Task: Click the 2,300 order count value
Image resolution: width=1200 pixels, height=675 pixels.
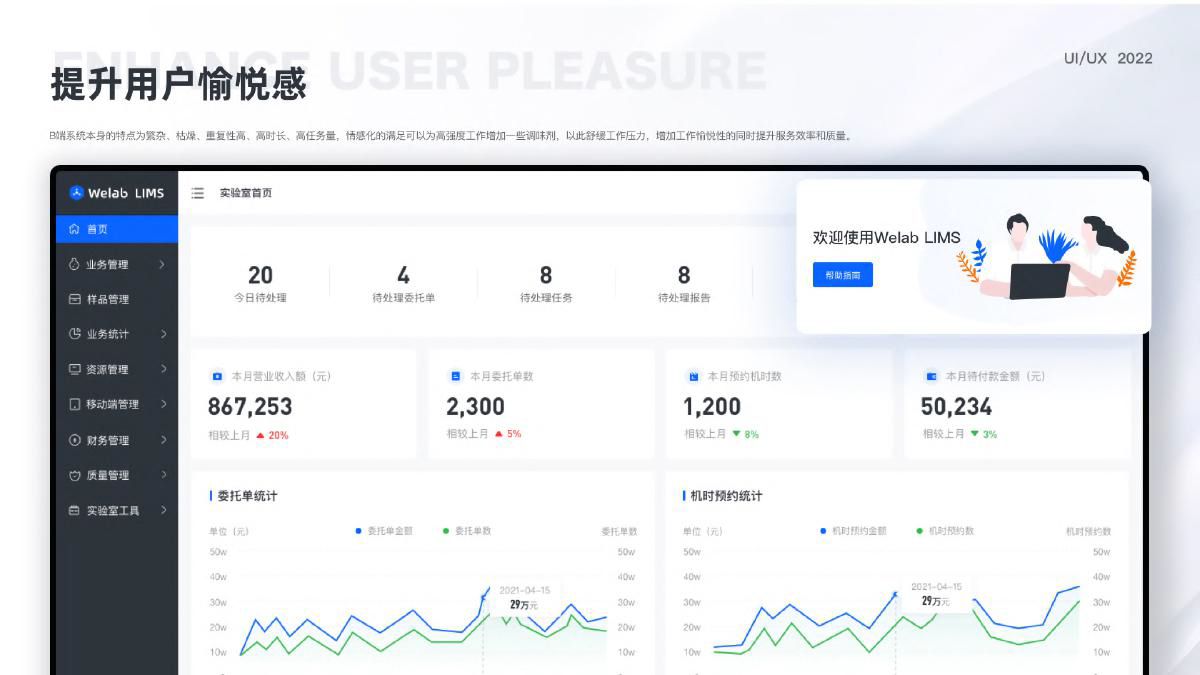Action: (x=475, y=406)
